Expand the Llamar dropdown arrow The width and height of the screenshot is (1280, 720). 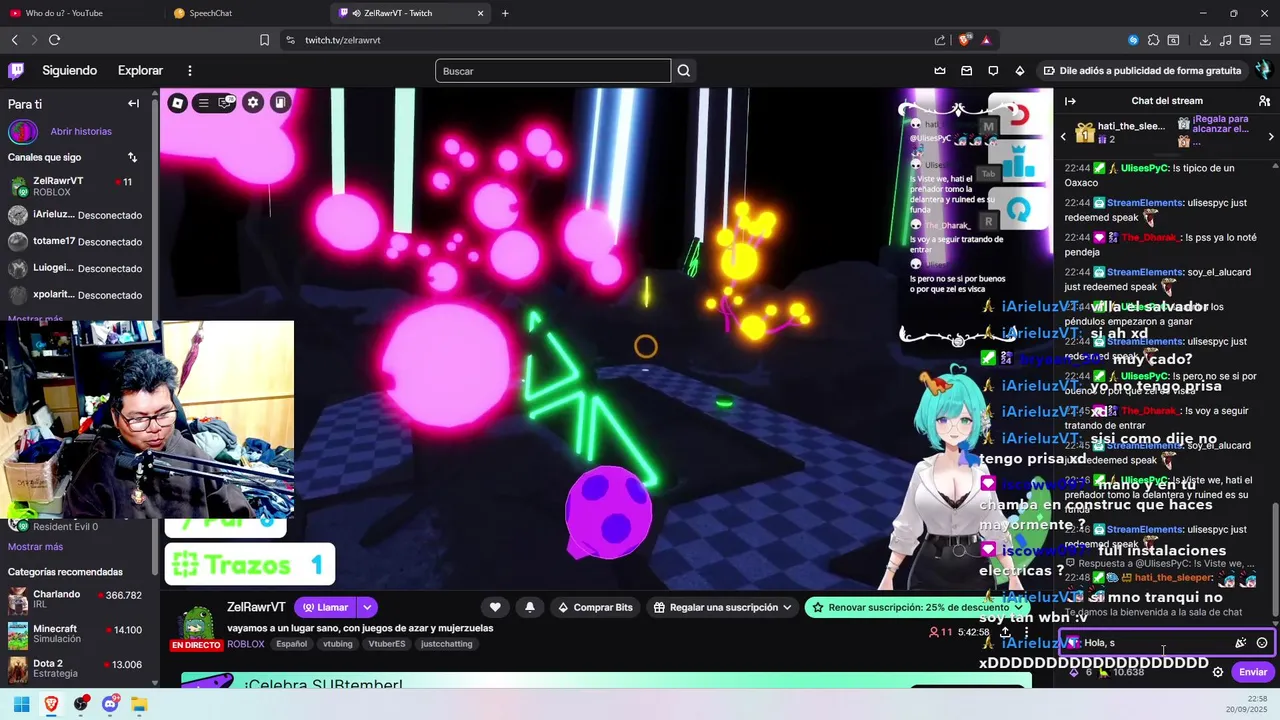367,607
